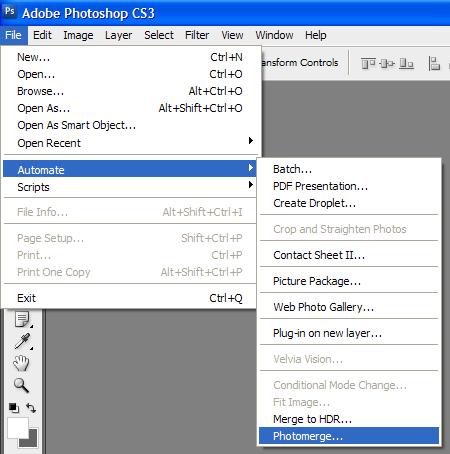The height and width of the screenshot is (454, 450).
Task: Expand the Scripts submenu arrow
Action: click(251, 184)
